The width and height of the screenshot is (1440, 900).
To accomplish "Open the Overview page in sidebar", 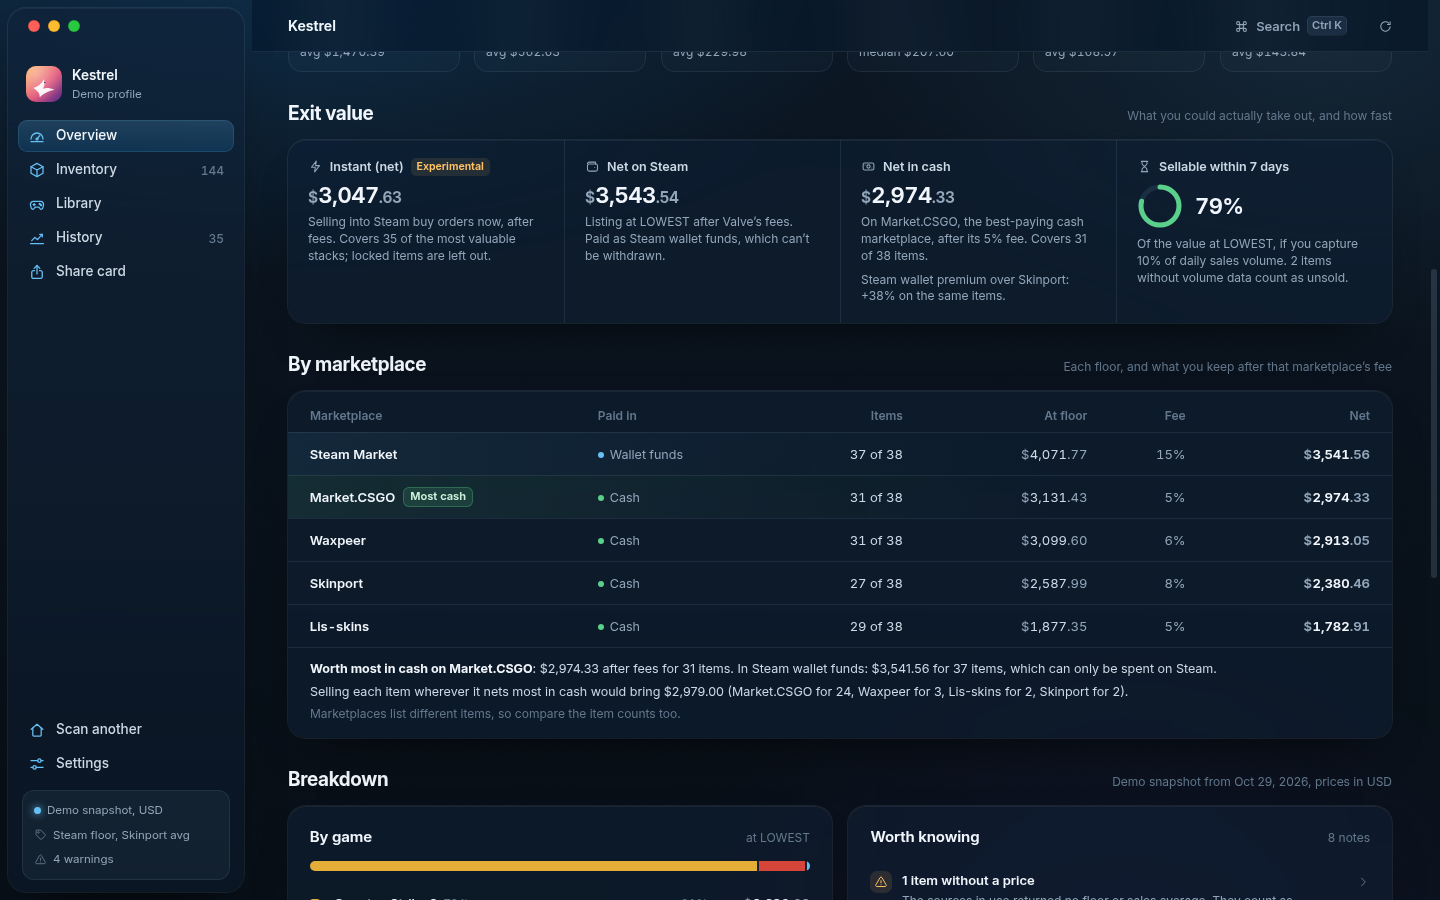I will click(x=126, y=136).
